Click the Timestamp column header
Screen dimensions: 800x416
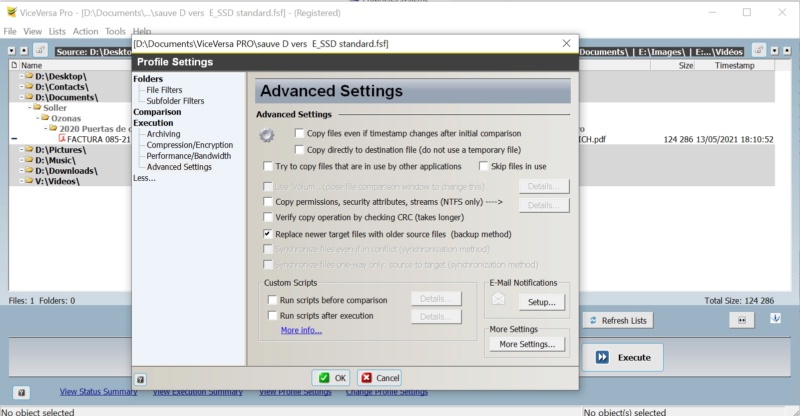734,65
